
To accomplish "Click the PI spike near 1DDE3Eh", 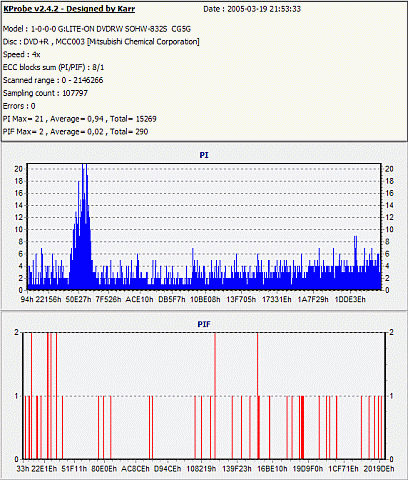I will click(355, 263).
